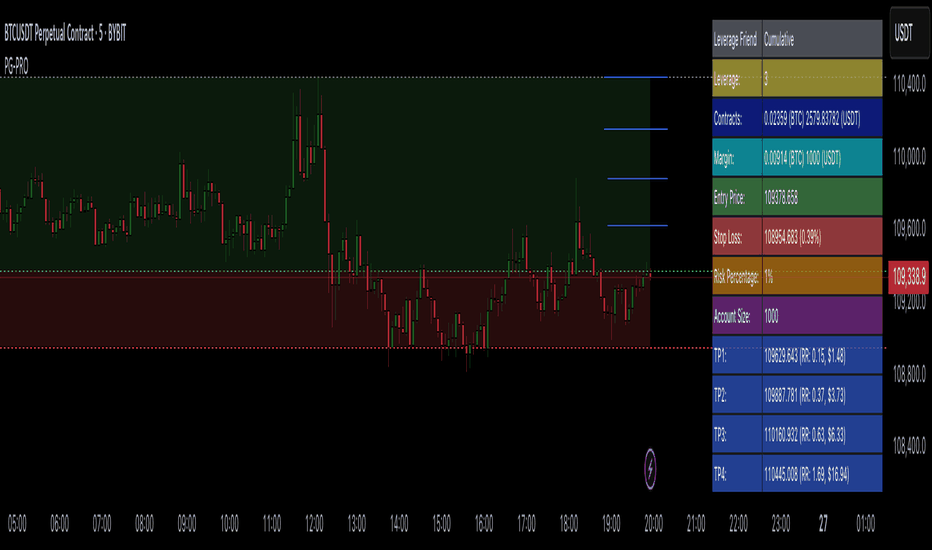Click the 05:00 time axis label
This screenshot has width=932, height=550.
[x=17, y=524]
